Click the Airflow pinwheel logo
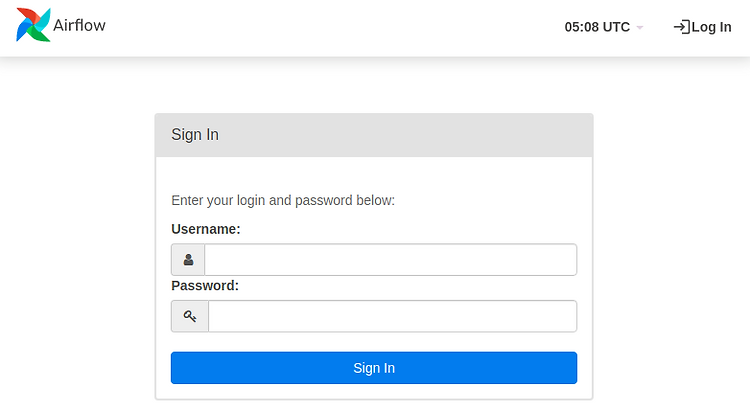 tap(33, 25)
